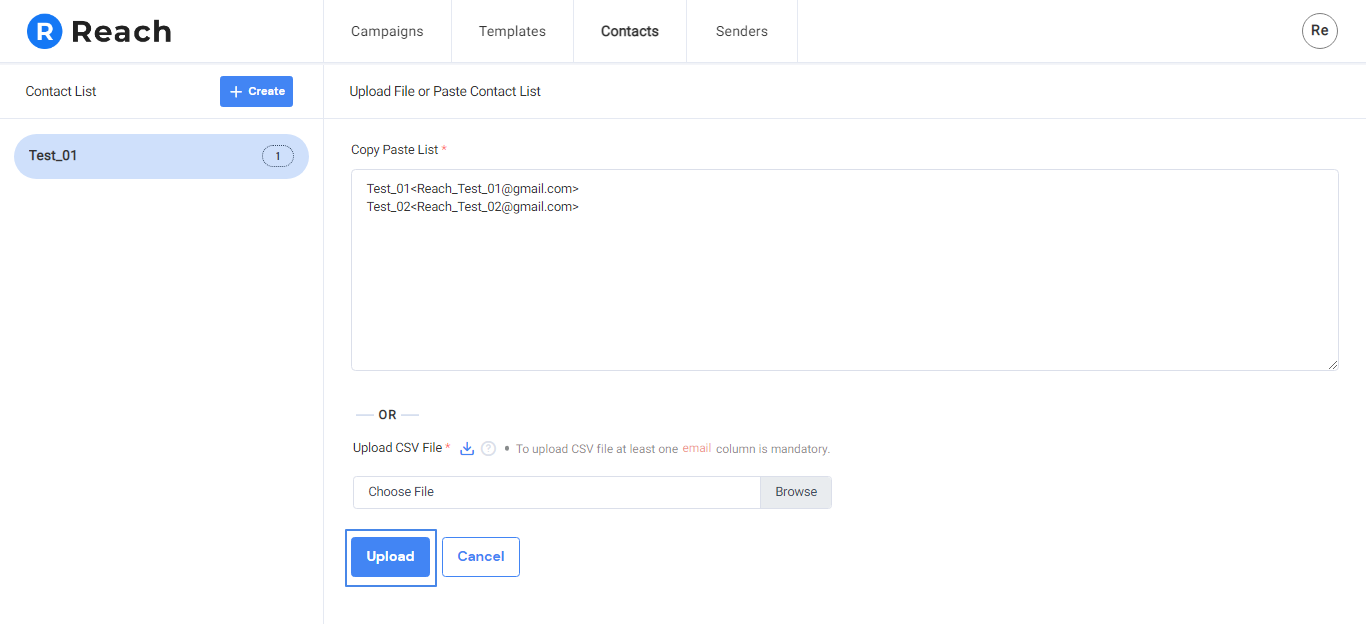Open the CSV upload help question icon
1366x624 pixels.
[x=488, y=449]
